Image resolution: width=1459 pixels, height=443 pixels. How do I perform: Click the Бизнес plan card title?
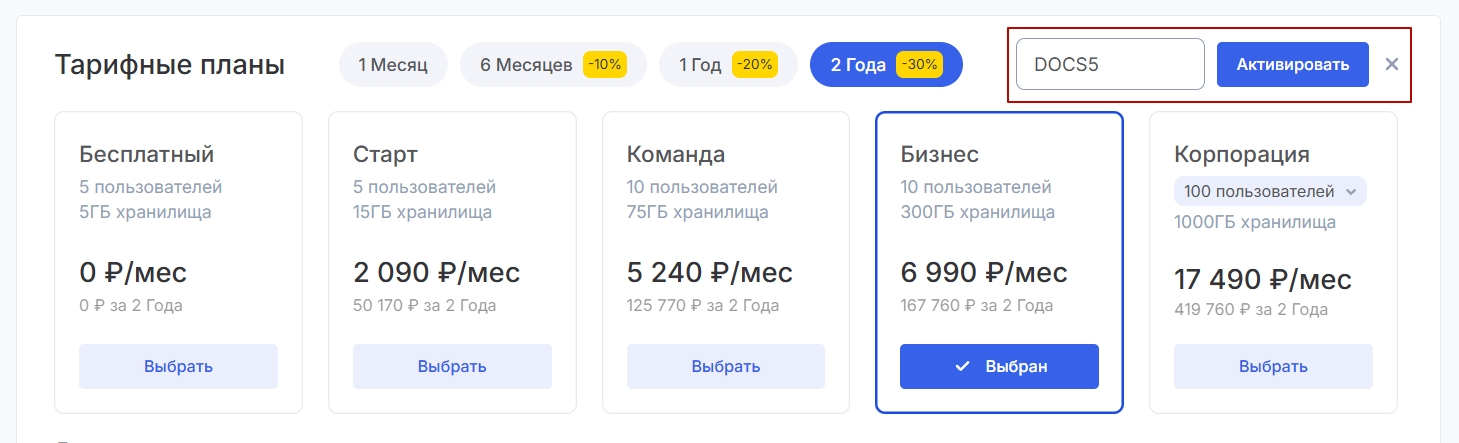tap(939, 154)
